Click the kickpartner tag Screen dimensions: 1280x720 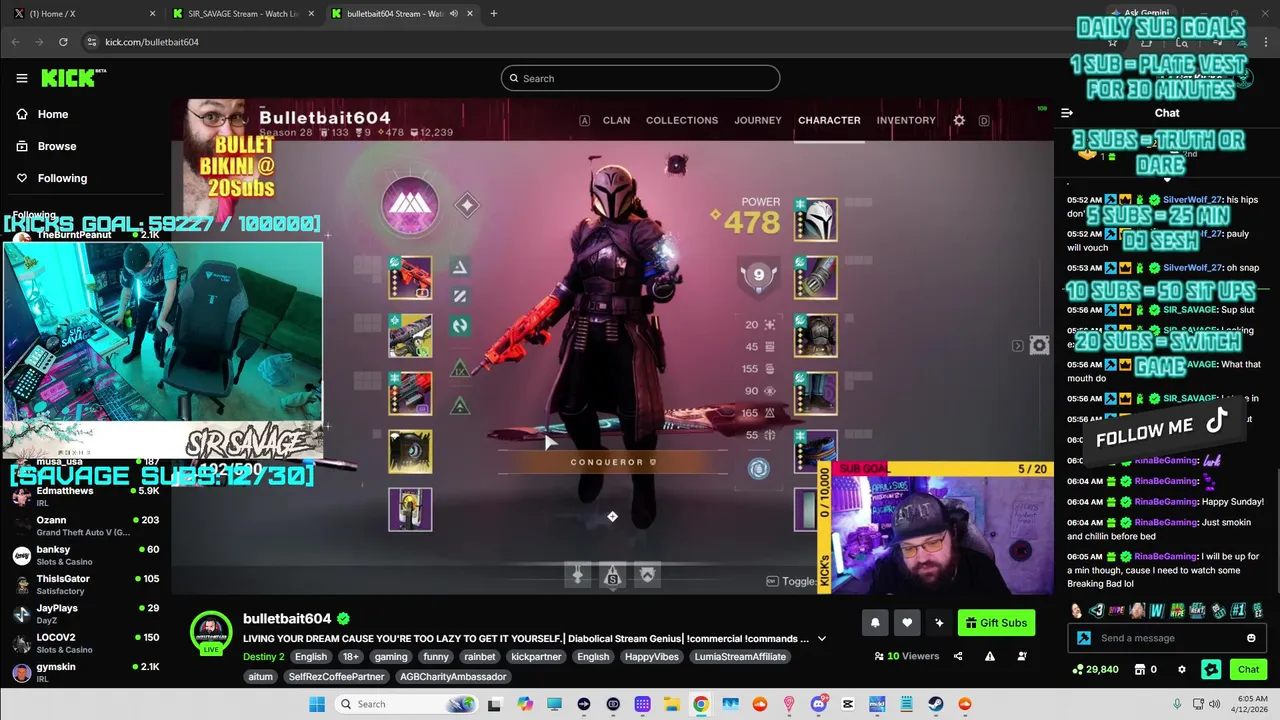(536, 656)
